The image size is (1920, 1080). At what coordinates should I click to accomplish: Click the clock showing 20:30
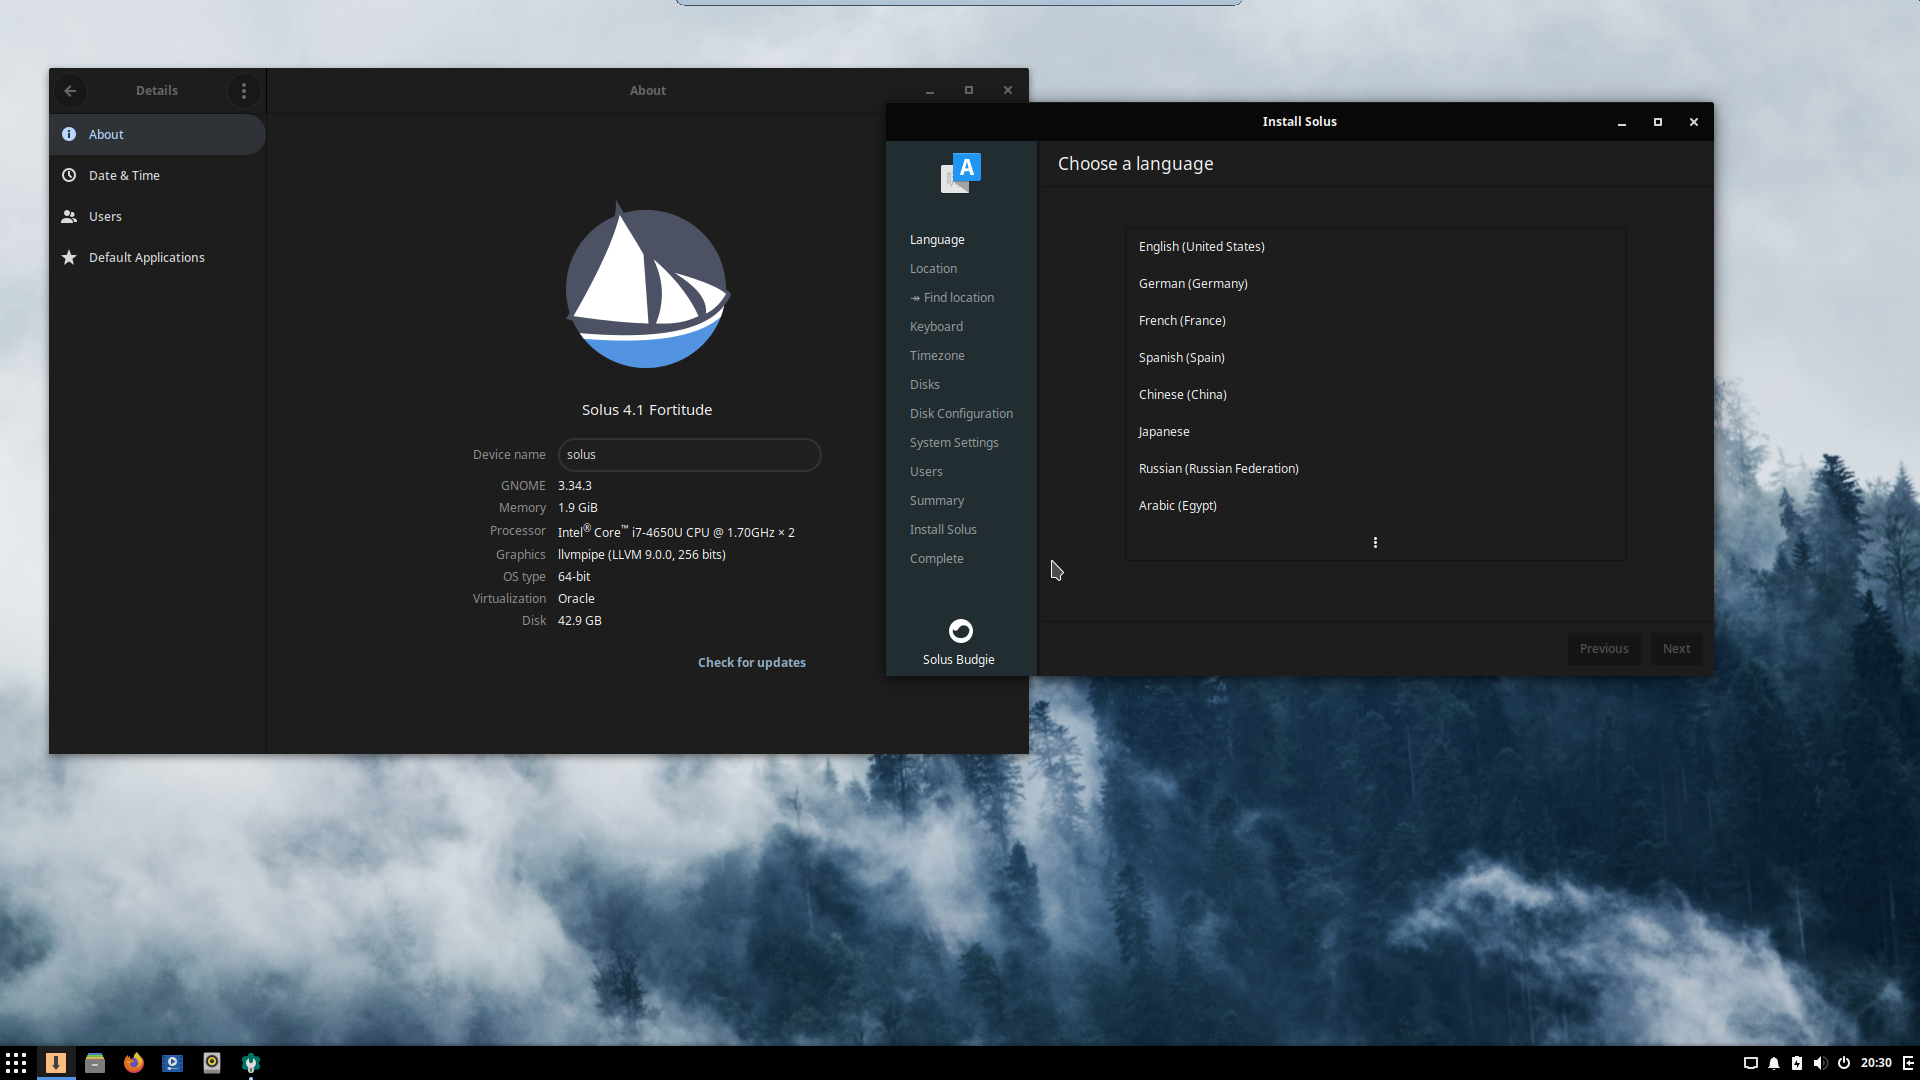(1876, 1063)
